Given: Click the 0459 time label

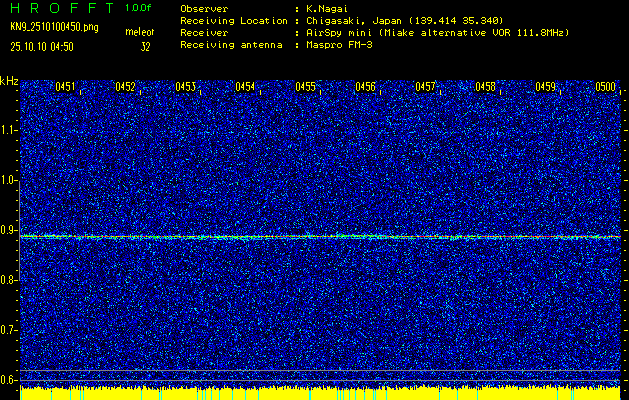Looking at the screenshot, I should [546, 87].
